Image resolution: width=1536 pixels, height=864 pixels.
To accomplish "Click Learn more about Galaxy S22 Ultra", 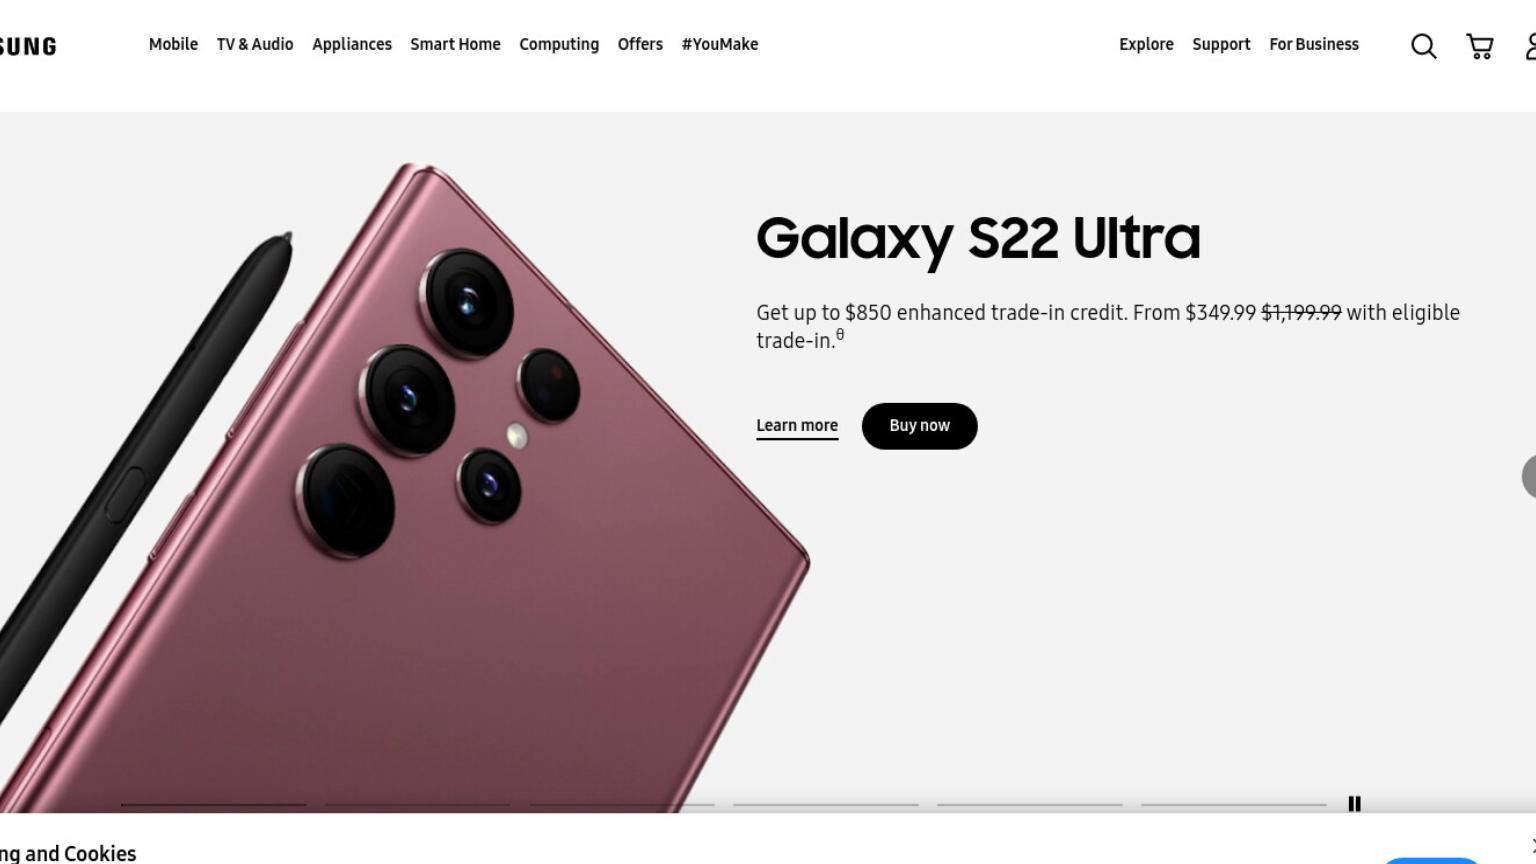I will point(797,426).
